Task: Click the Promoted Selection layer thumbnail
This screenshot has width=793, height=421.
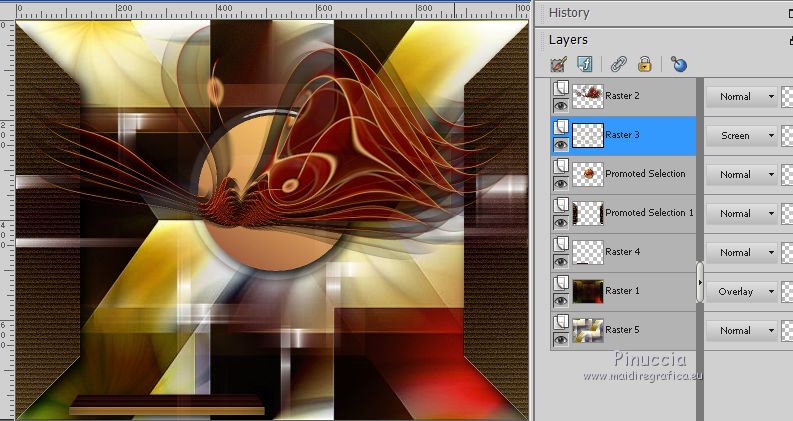Action: click(x=588, y=174)
